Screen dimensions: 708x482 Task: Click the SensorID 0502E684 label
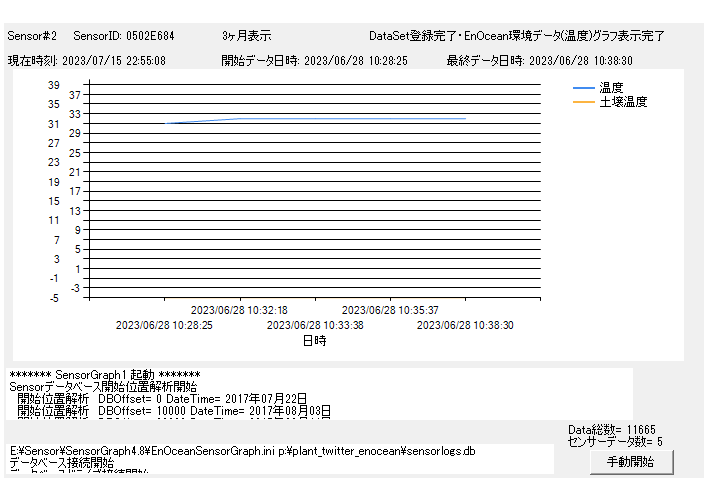123,36
